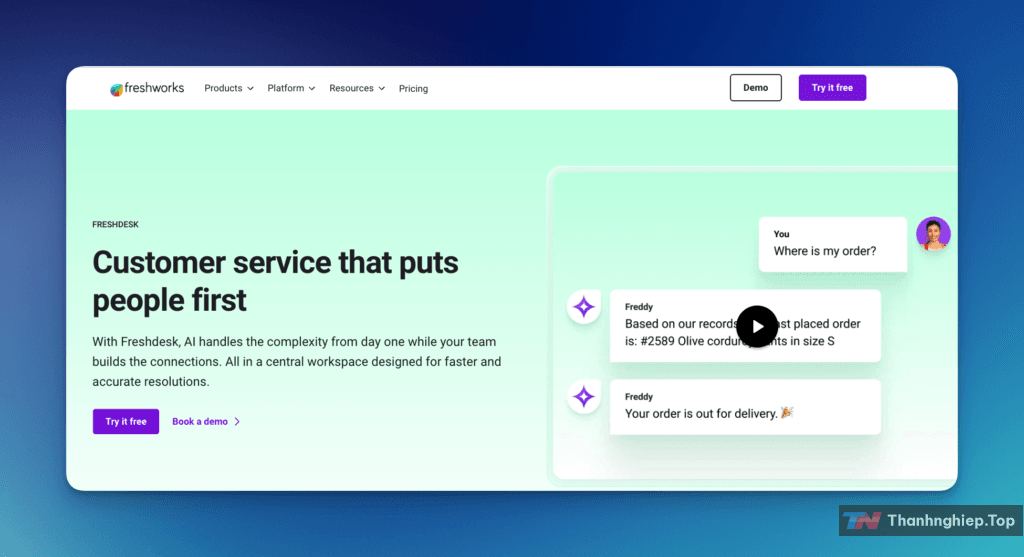Go to the Pricing page

click(413, 89)
